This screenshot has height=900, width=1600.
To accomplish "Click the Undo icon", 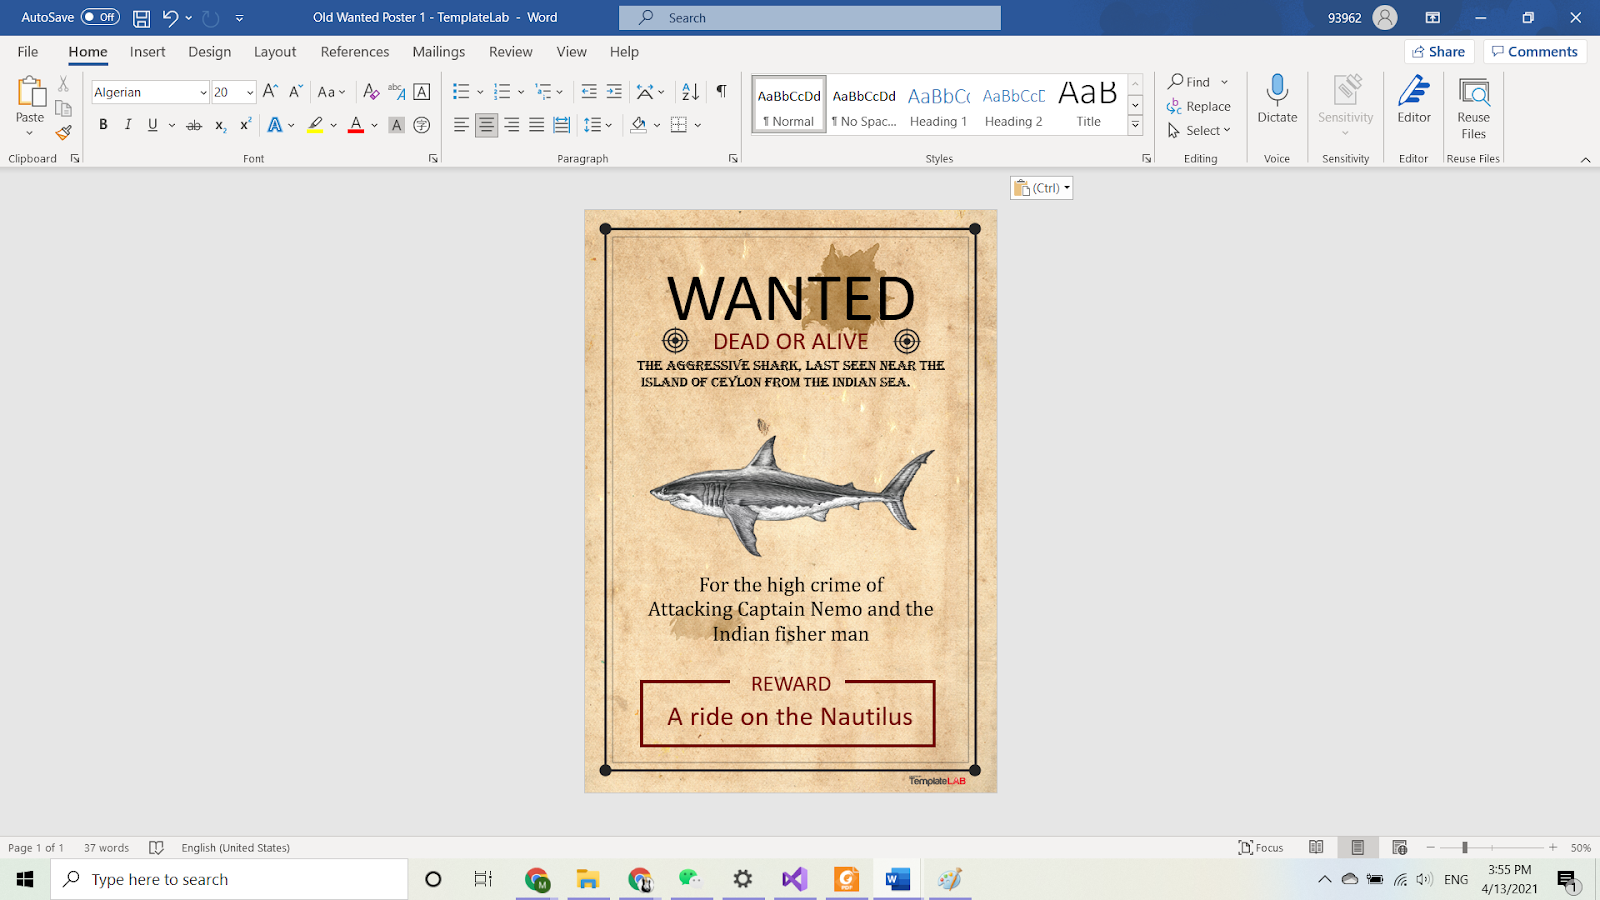I will pyautogui.click(x=170, y=18).
